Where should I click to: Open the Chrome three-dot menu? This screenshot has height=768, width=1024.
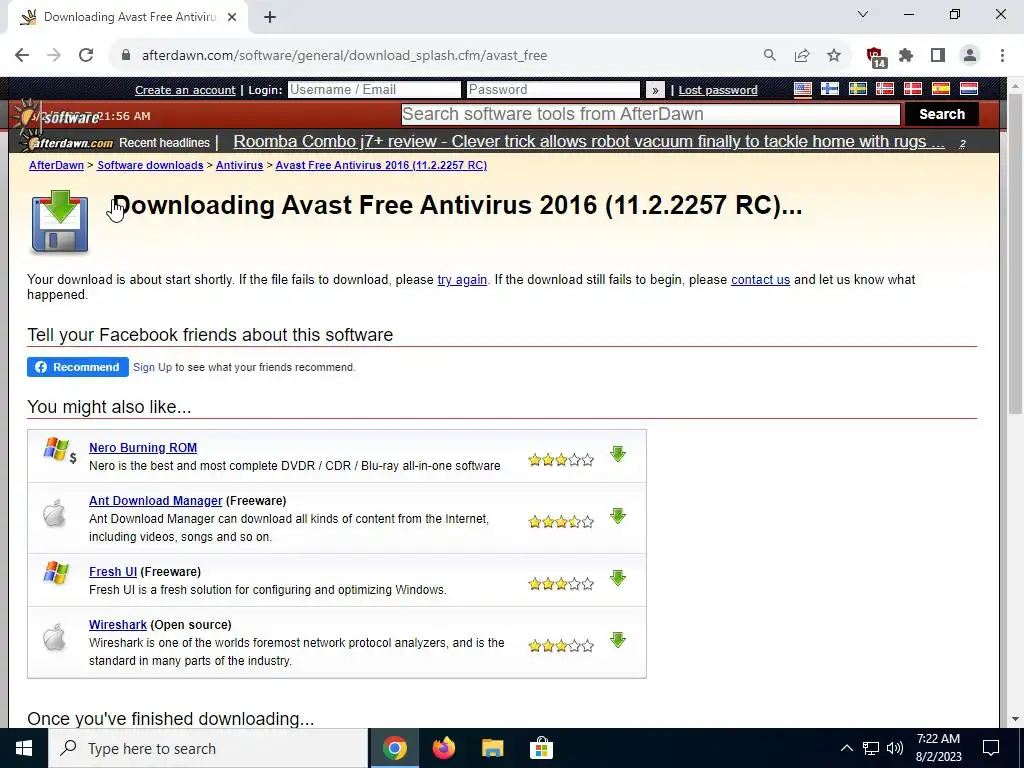(1002, 56)
